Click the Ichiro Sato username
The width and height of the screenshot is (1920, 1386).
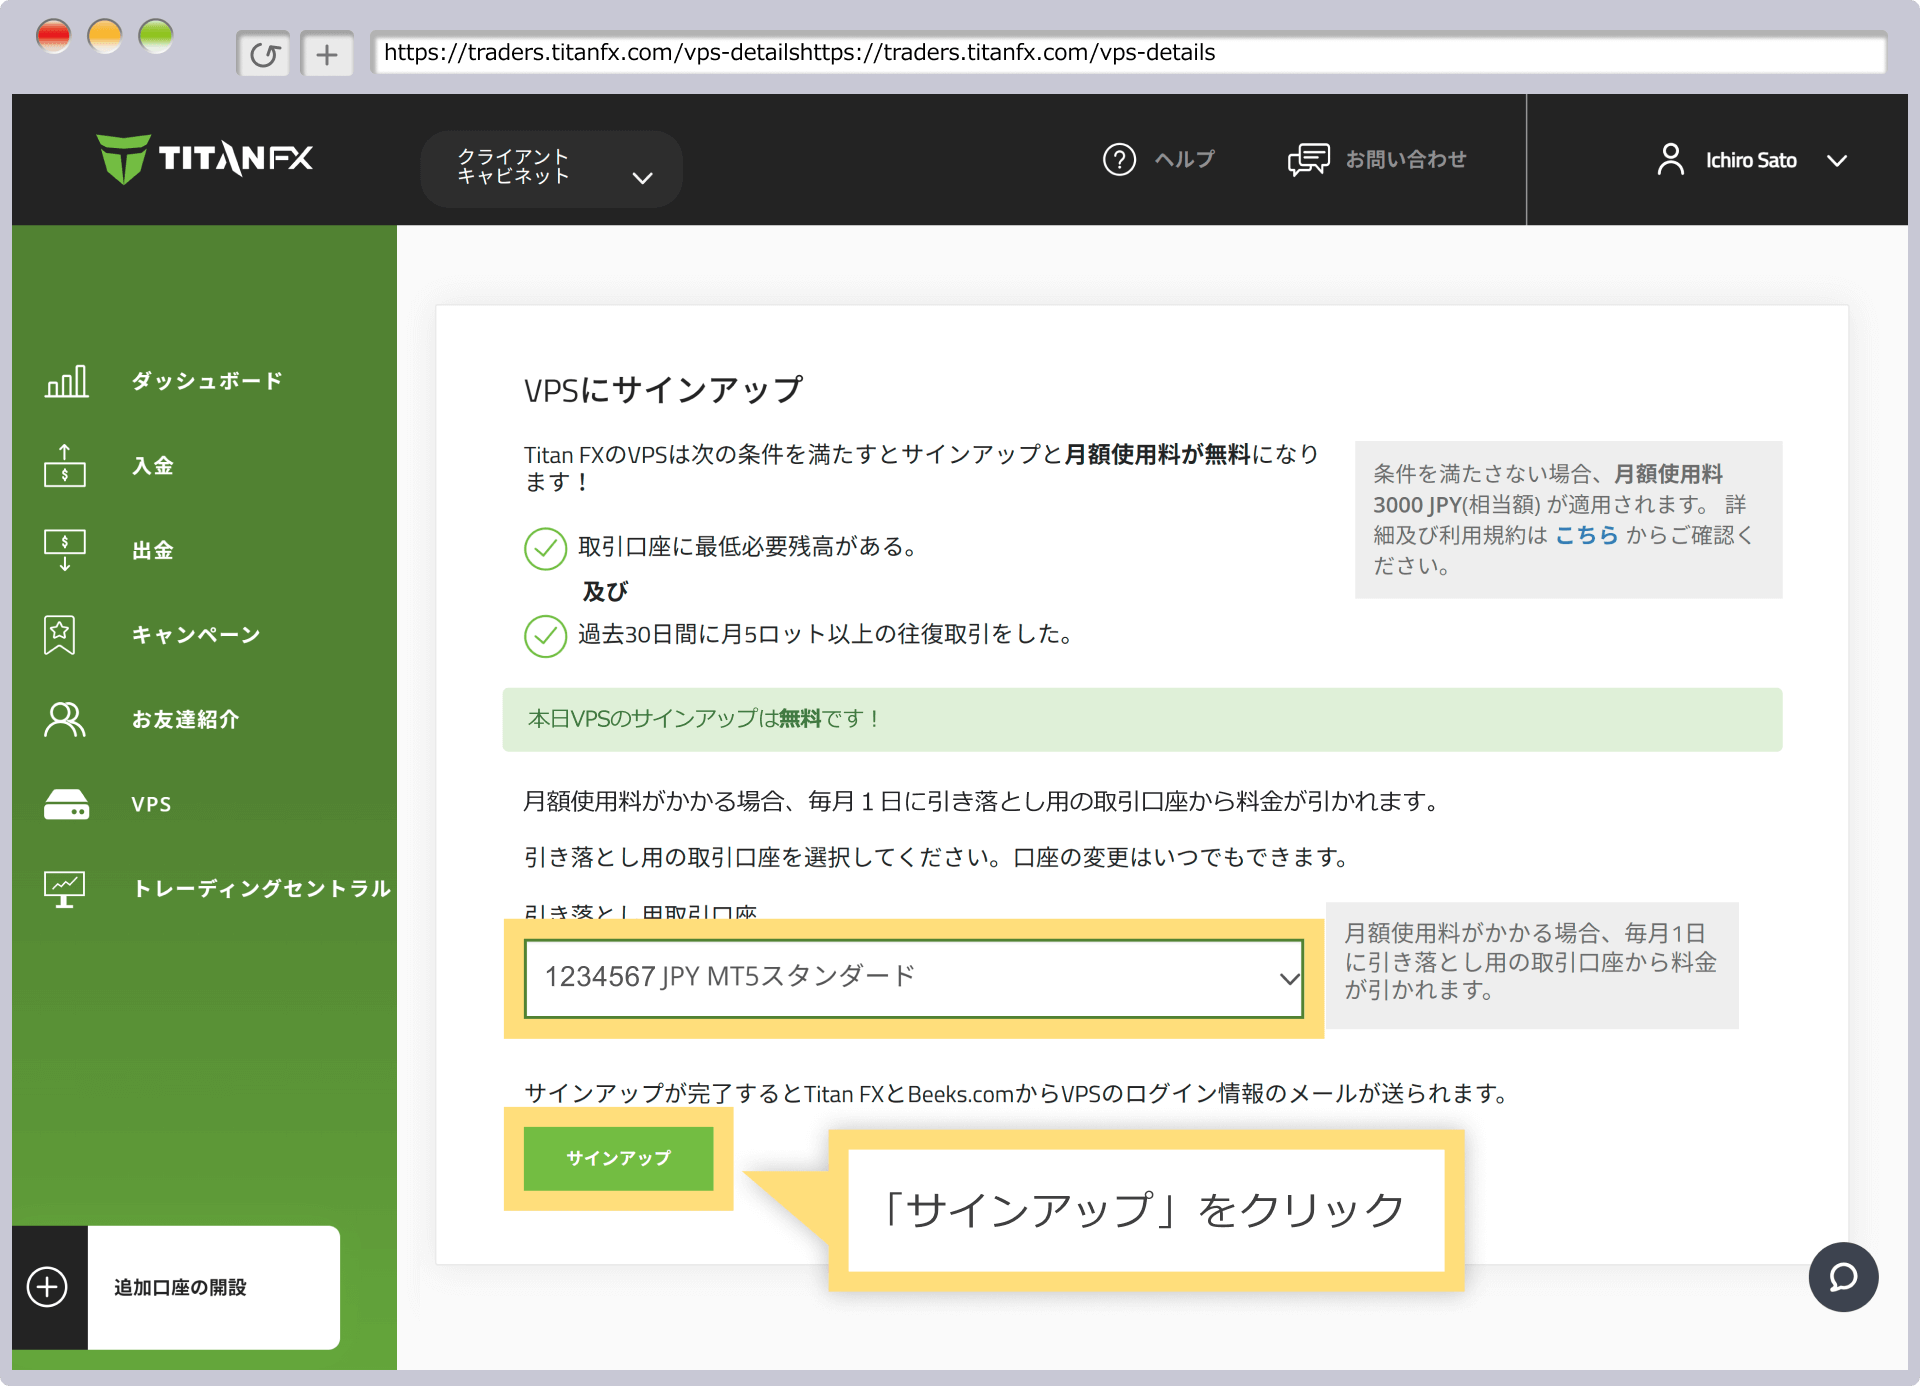click(1751, 160)
